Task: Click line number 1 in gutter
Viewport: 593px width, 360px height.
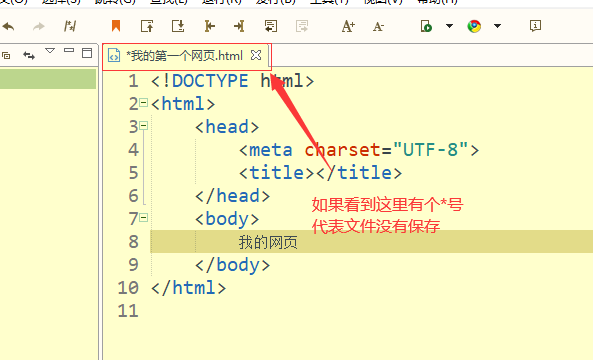Action: 133,81
